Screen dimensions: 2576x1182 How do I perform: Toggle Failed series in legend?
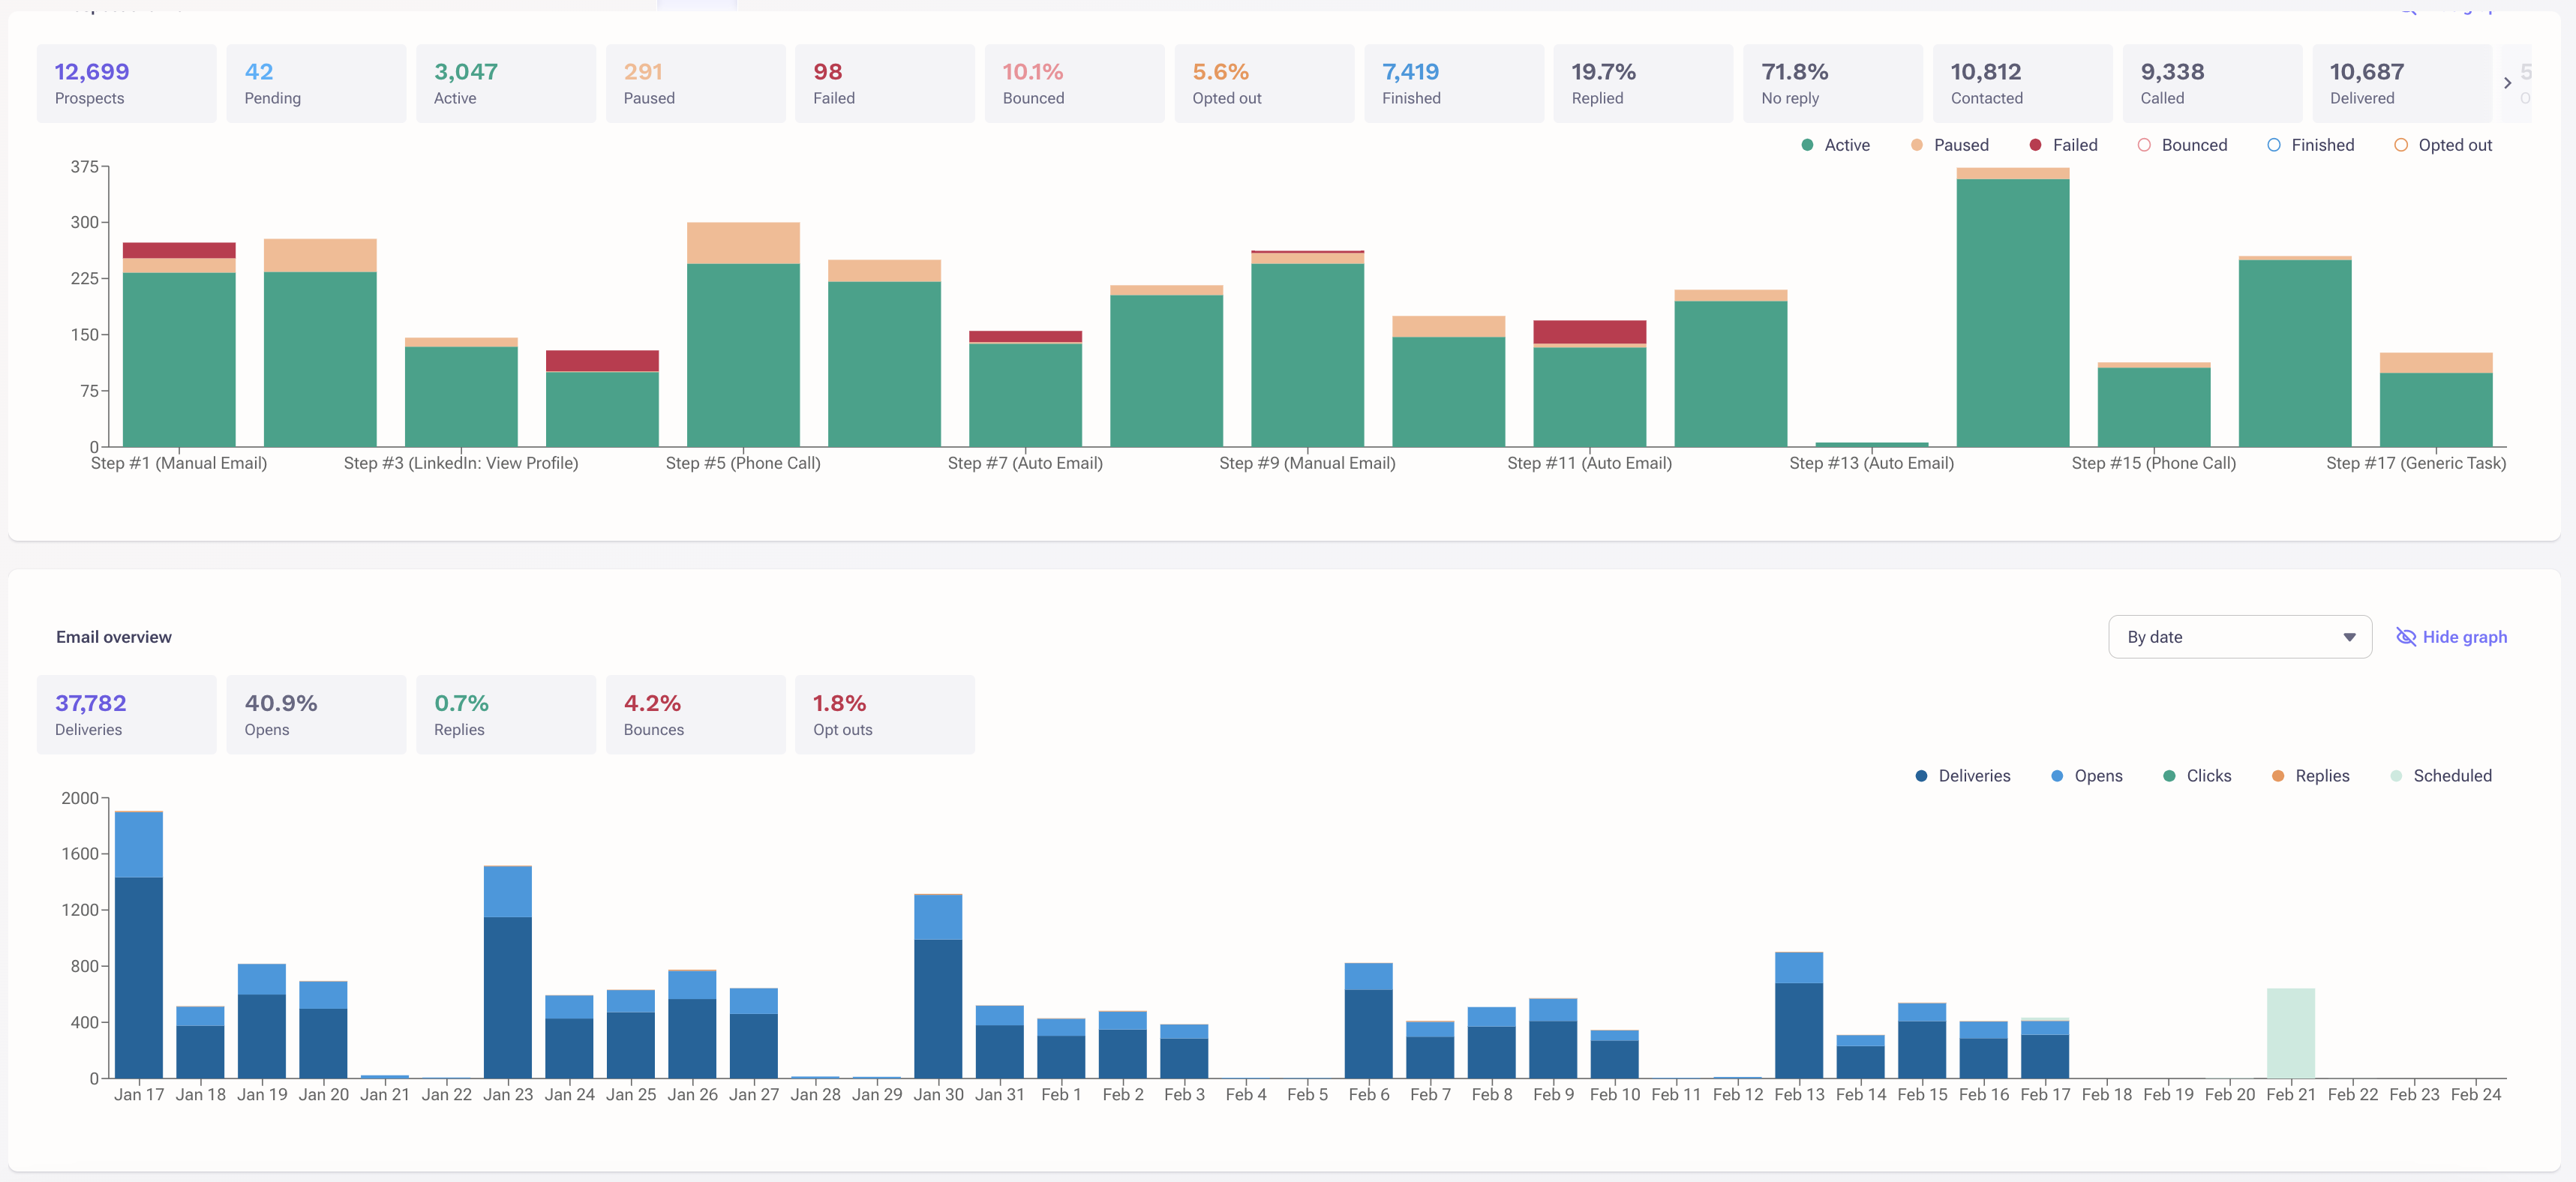2035,145
